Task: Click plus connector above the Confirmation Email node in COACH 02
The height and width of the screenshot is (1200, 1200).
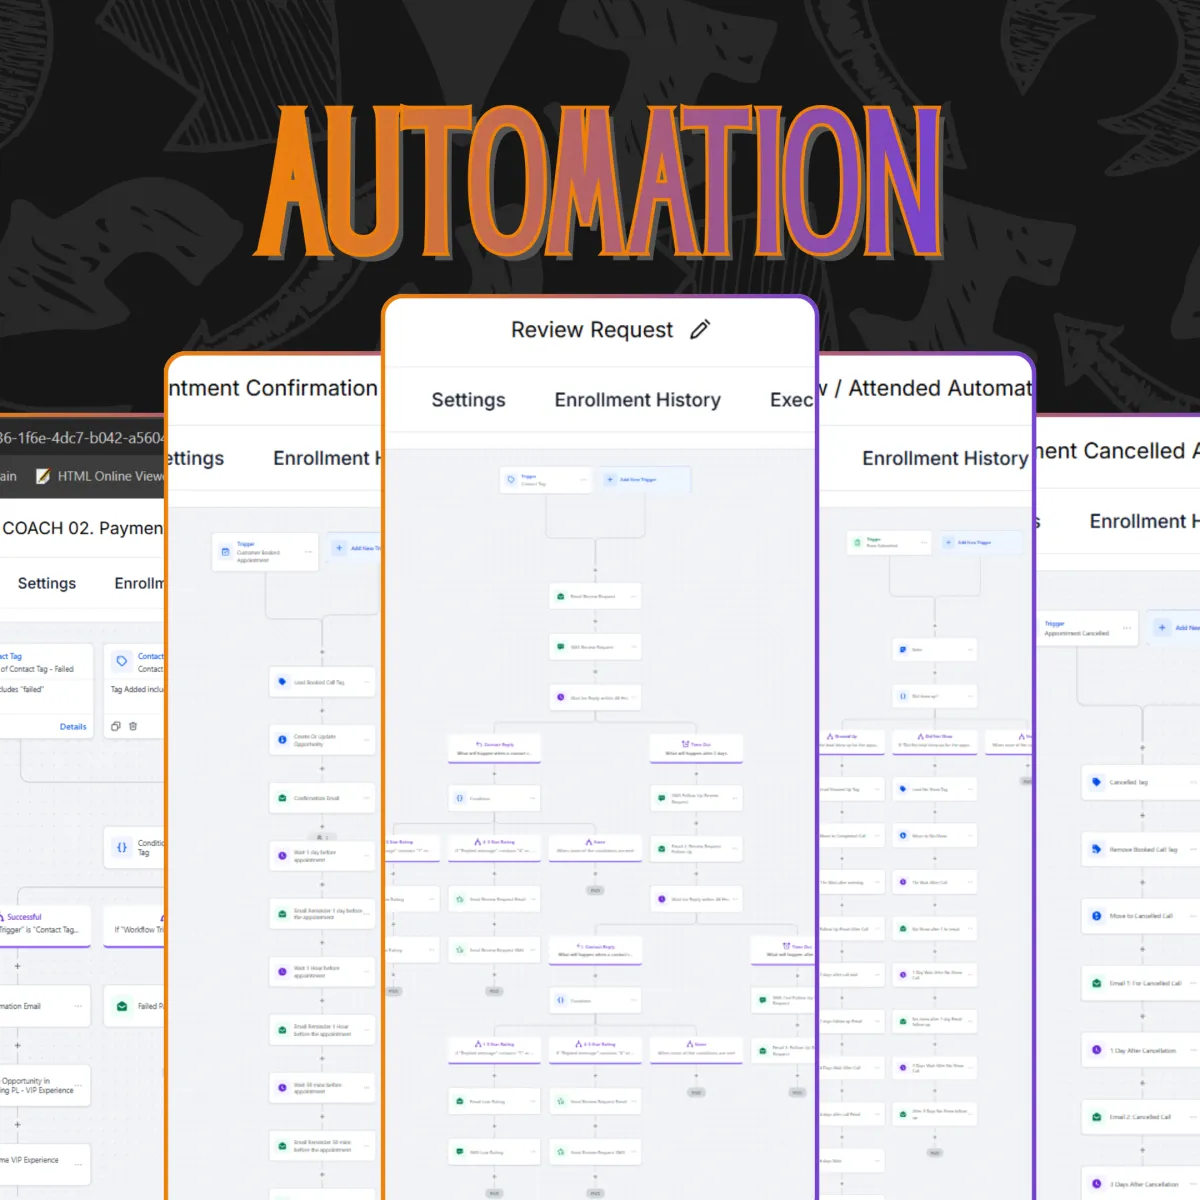Action: point(17,967)
